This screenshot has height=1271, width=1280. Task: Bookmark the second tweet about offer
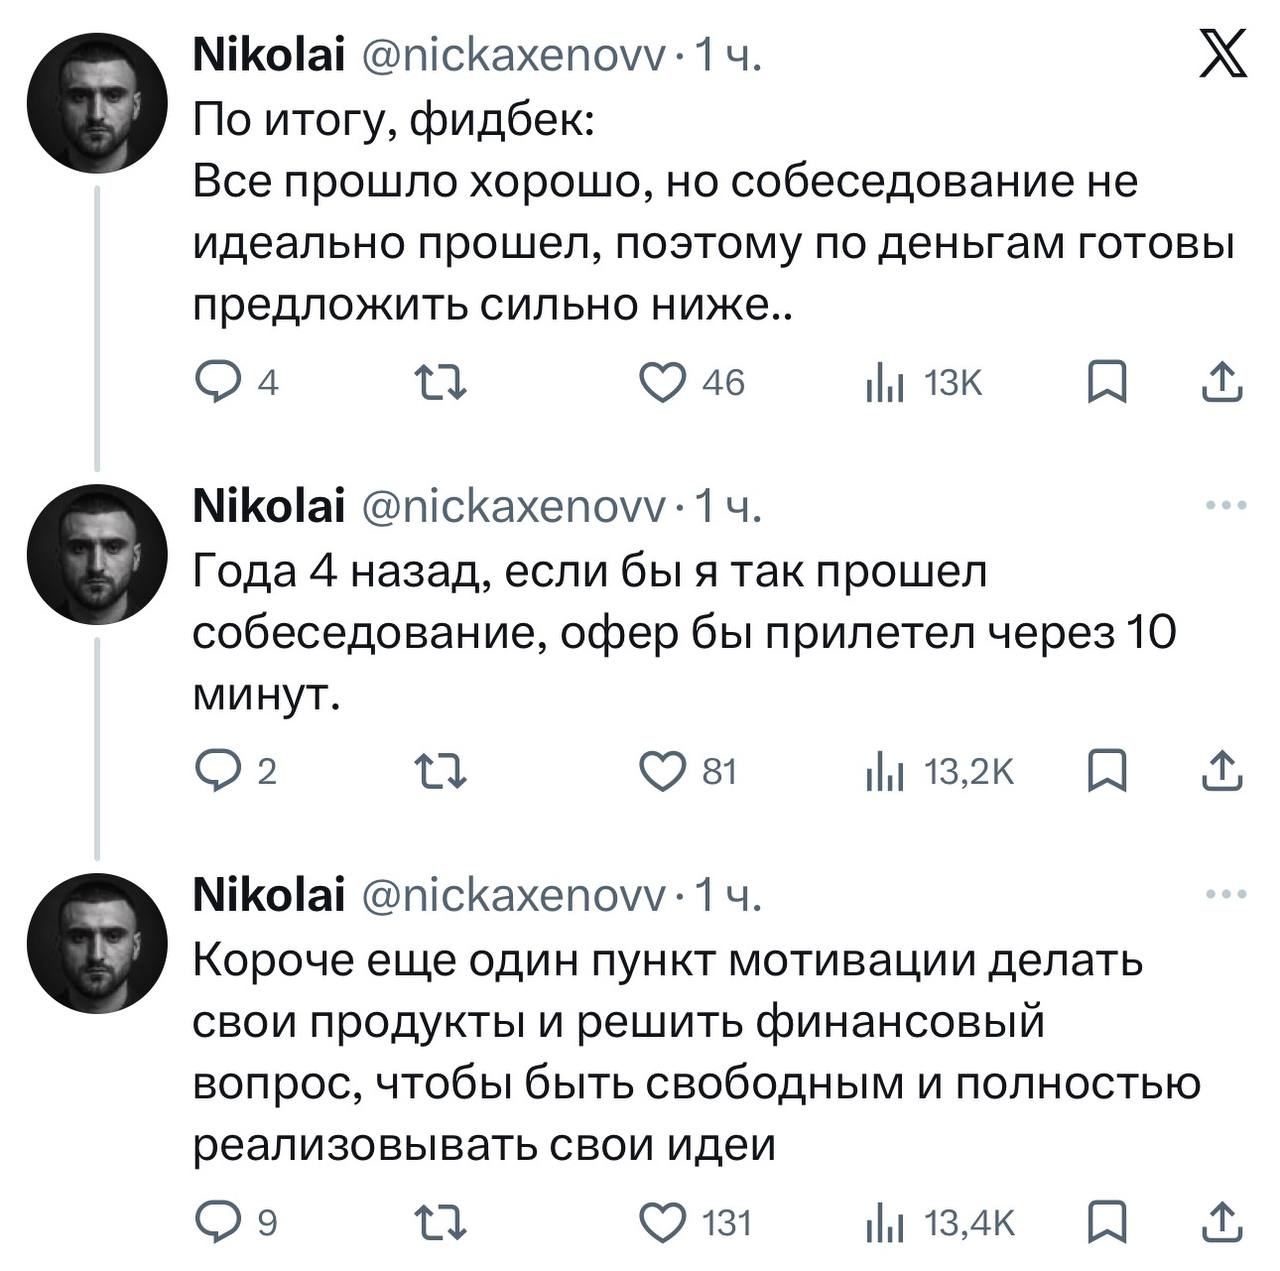(1107, 772)
